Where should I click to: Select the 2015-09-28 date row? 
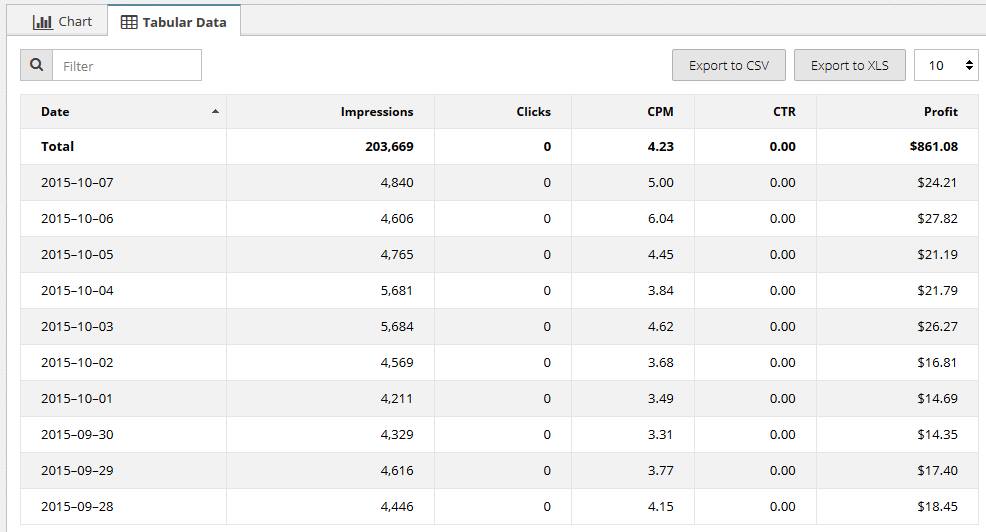[499, 506]
